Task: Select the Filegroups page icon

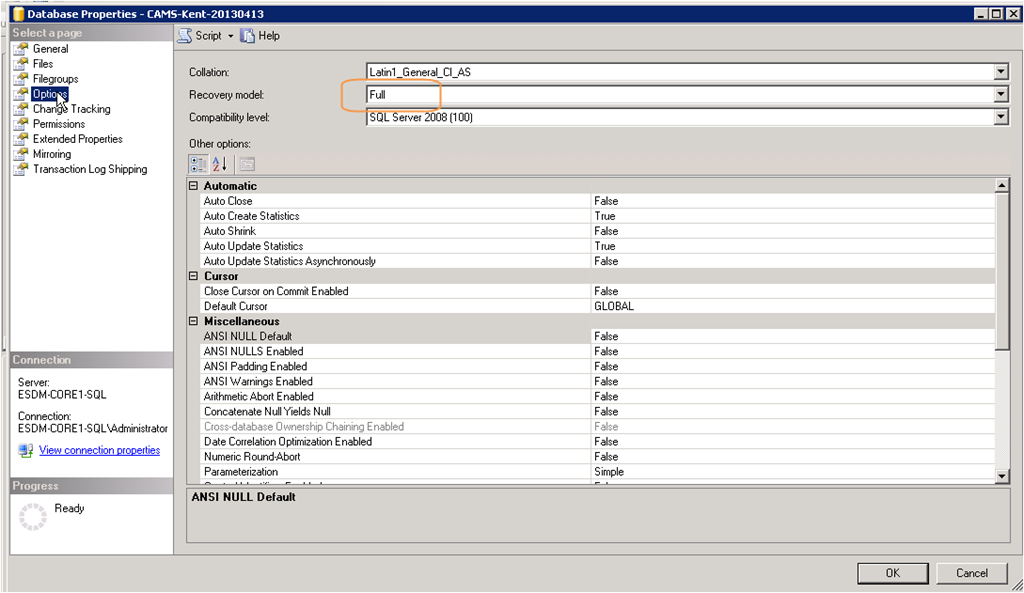Action: point(20,79)
